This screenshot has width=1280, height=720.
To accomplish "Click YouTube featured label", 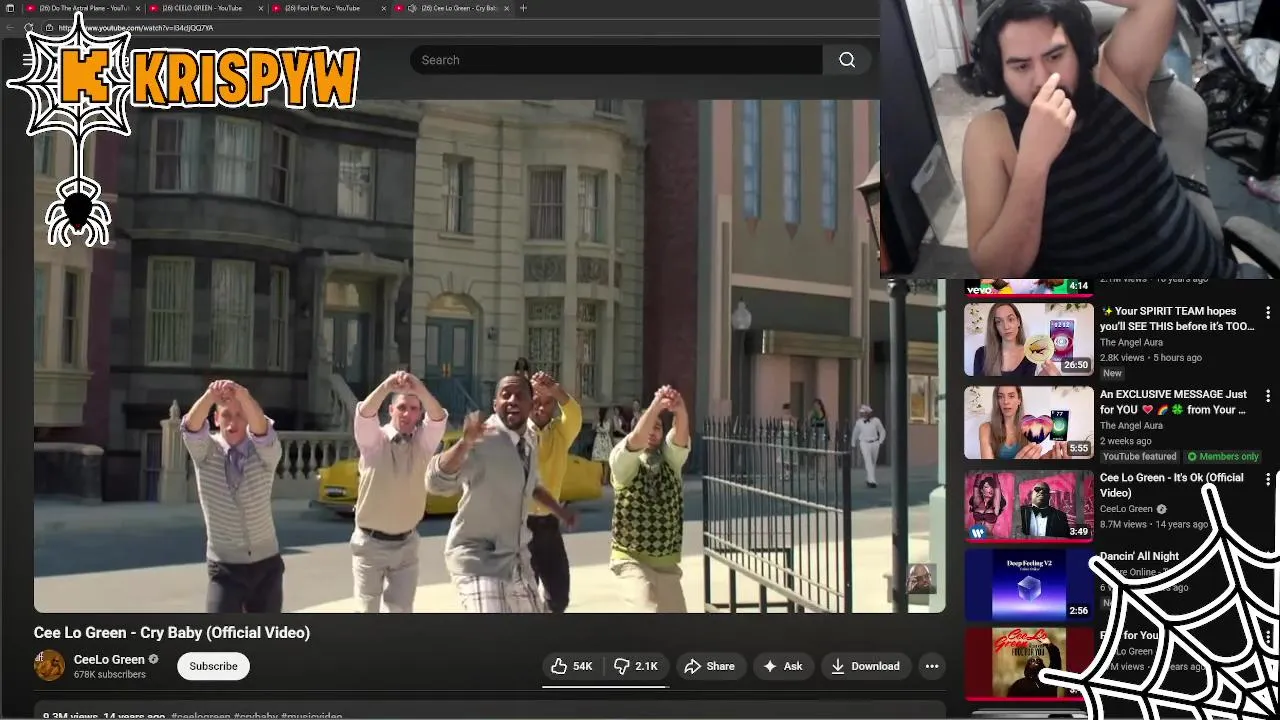I will [x=1139, y=457].
